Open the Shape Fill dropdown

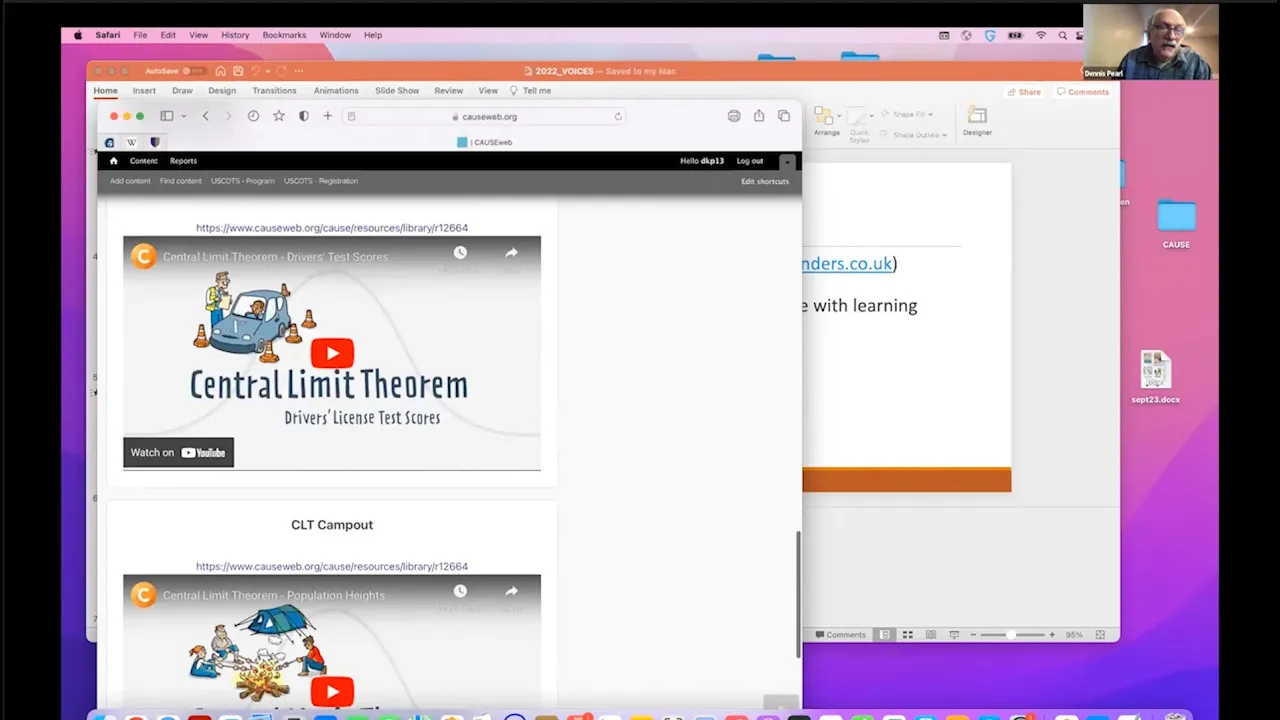tap(908, 115)
